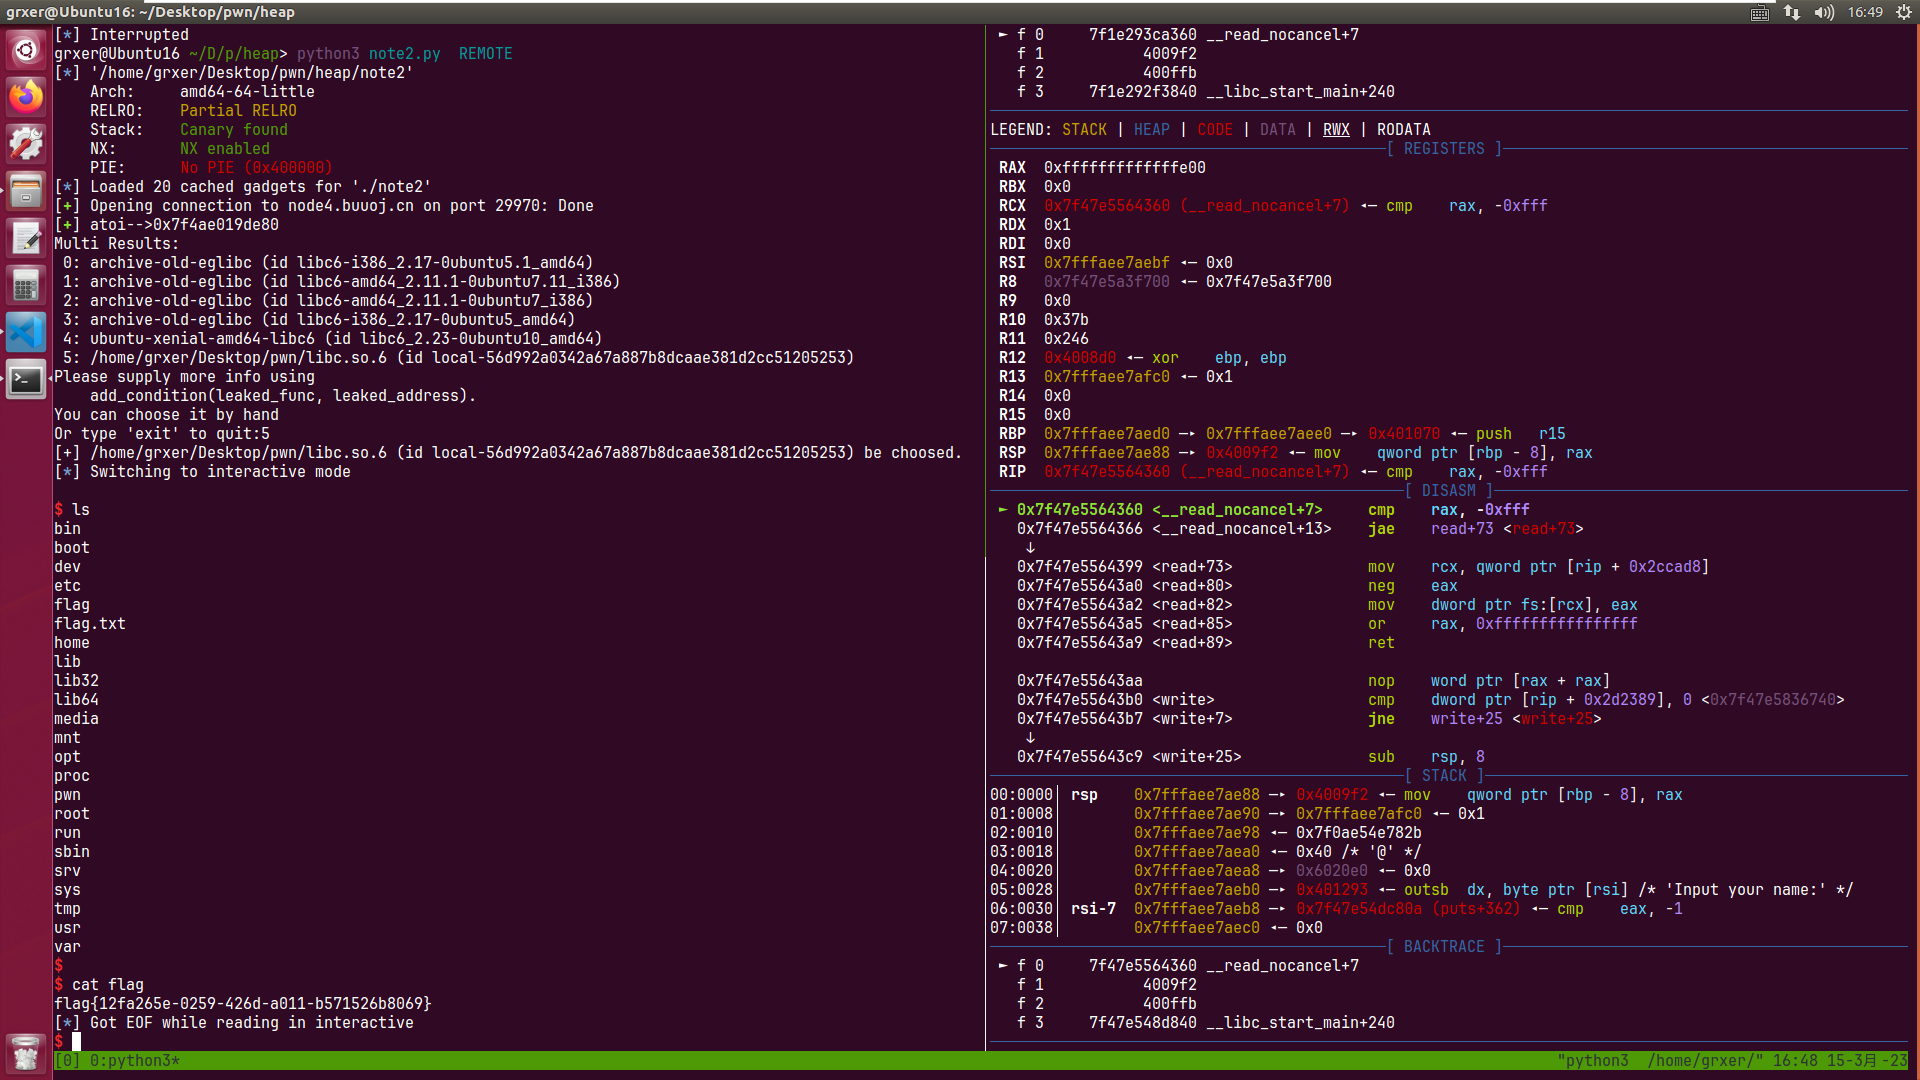The image size is (1920, 1080).
Task: Click the '<write+25>' sub rsp instruction
Action: [x=1251, y=756]
